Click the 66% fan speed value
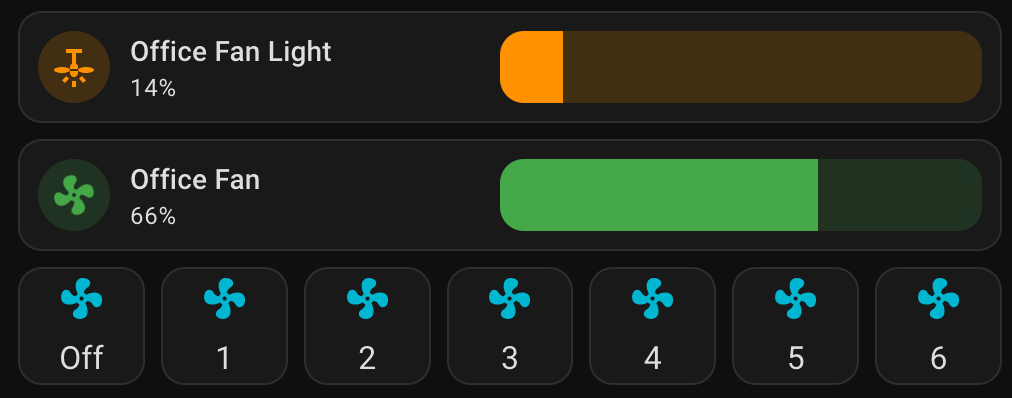This screenshot has height=398, width=1012. coord(153,216)
